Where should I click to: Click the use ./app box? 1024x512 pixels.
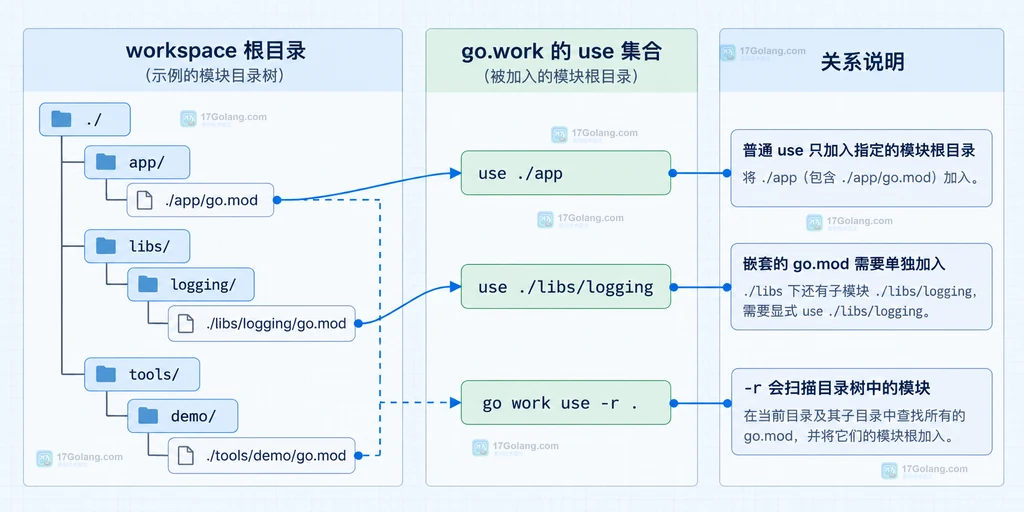566,173
